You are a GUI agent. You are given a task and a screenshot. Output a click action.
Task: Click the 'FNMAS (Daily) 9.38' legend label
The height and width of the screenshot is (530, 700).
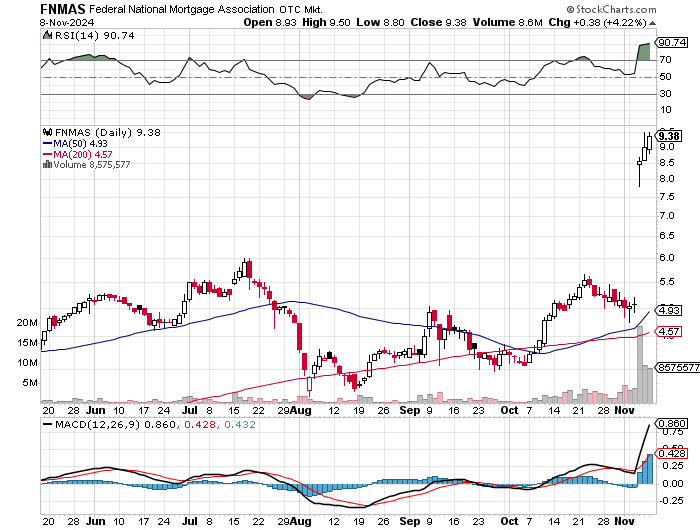click(x=108, y=132)
